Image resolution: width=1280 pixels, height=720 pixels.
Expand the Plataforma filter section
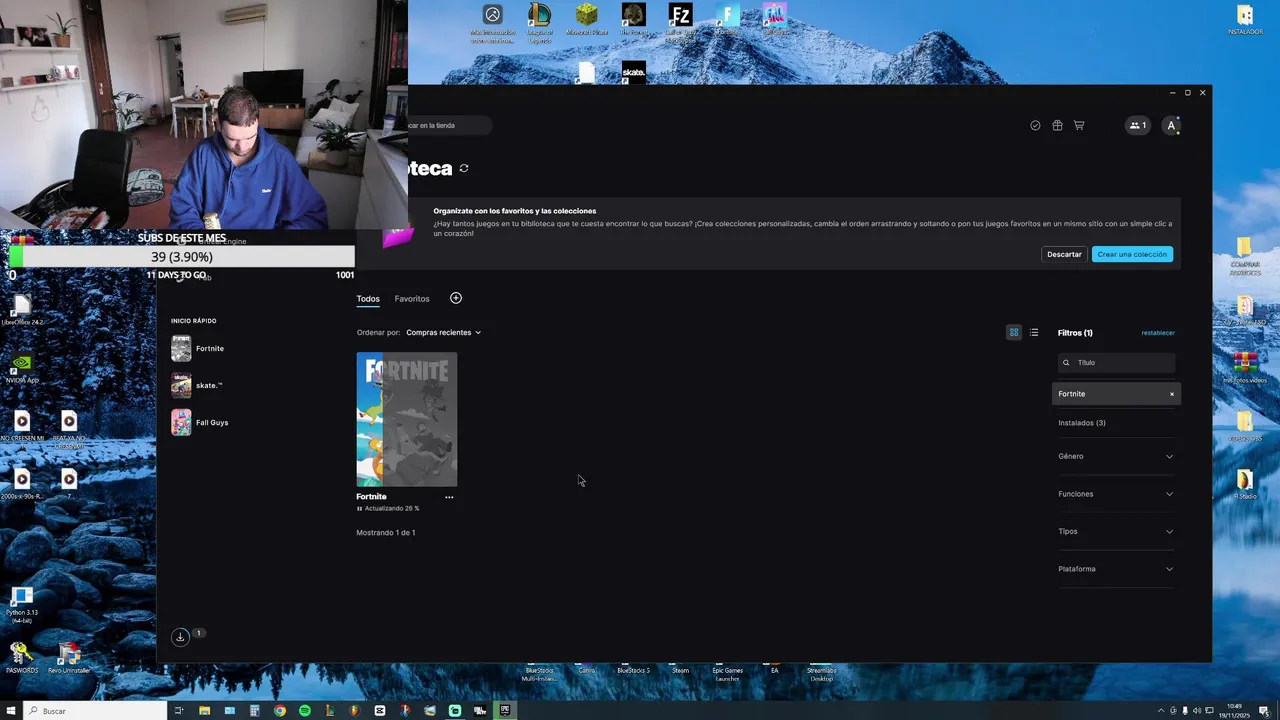click(1116, 569)
